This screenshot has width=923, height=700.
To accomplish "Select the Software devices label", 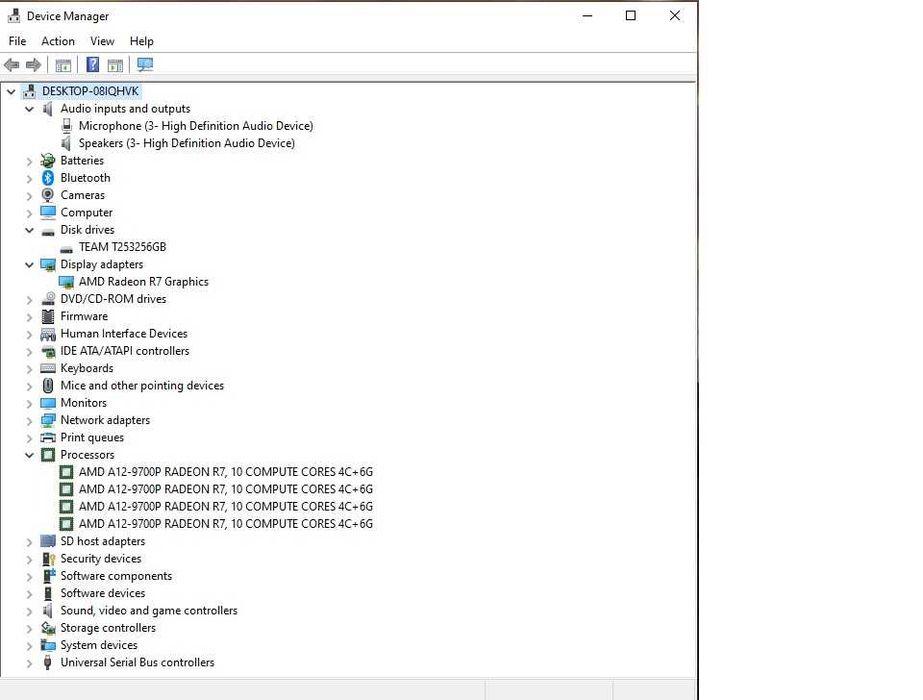I will click(102, 593).
